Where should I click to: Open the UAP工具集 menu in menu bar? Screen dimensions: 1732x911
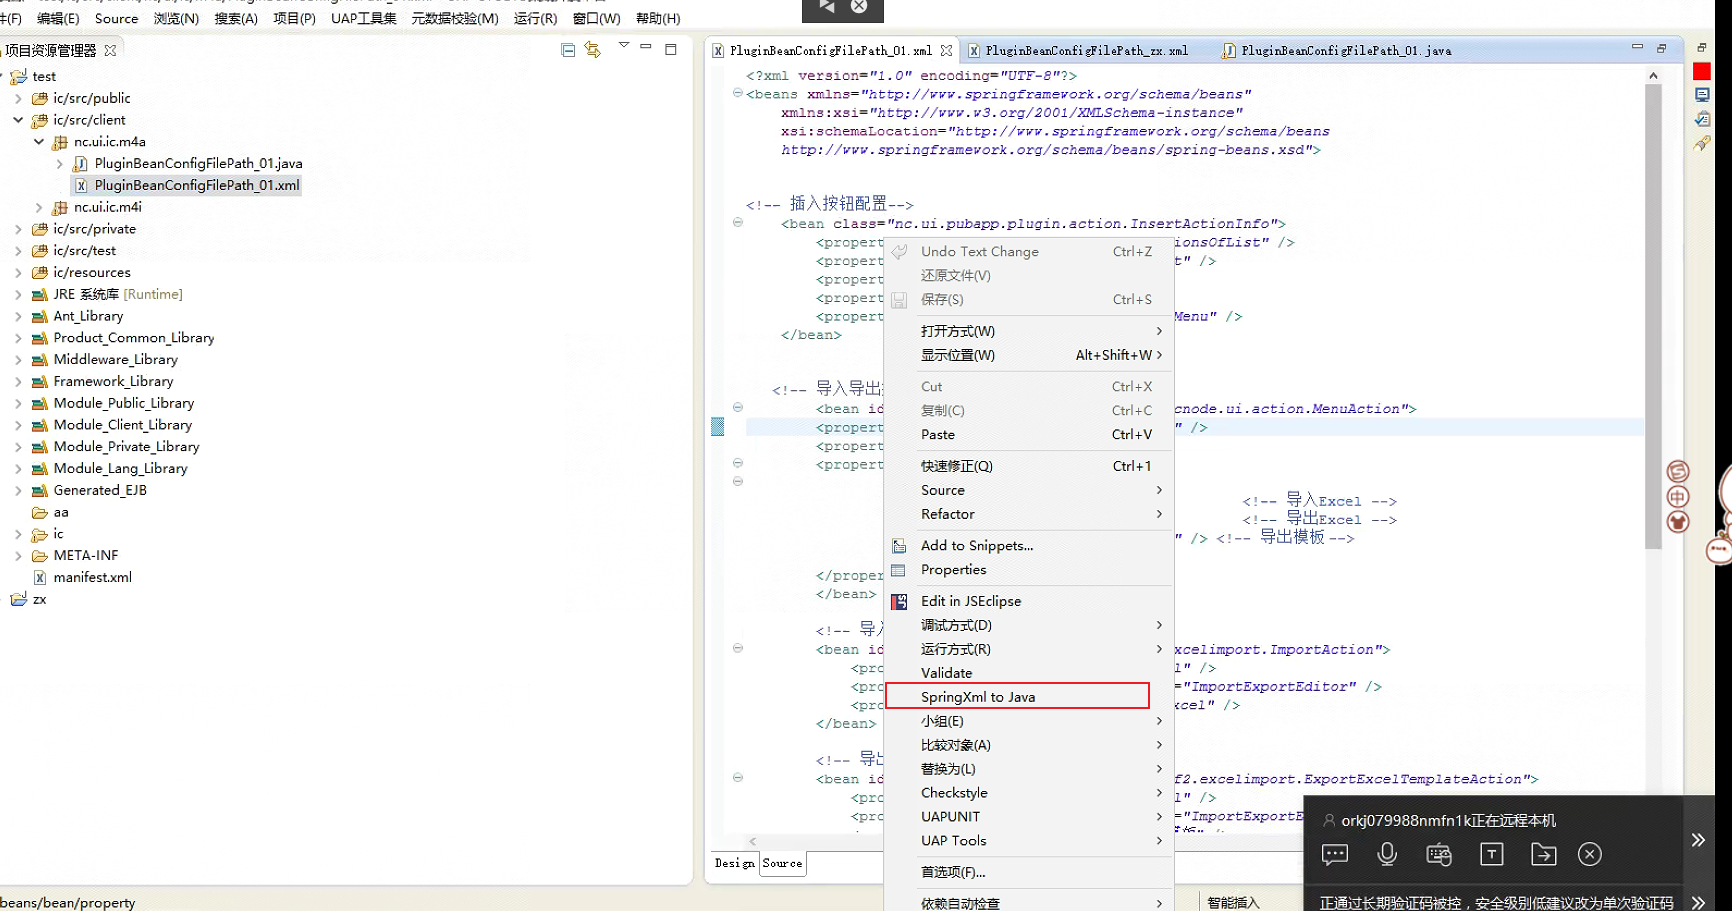364,18
